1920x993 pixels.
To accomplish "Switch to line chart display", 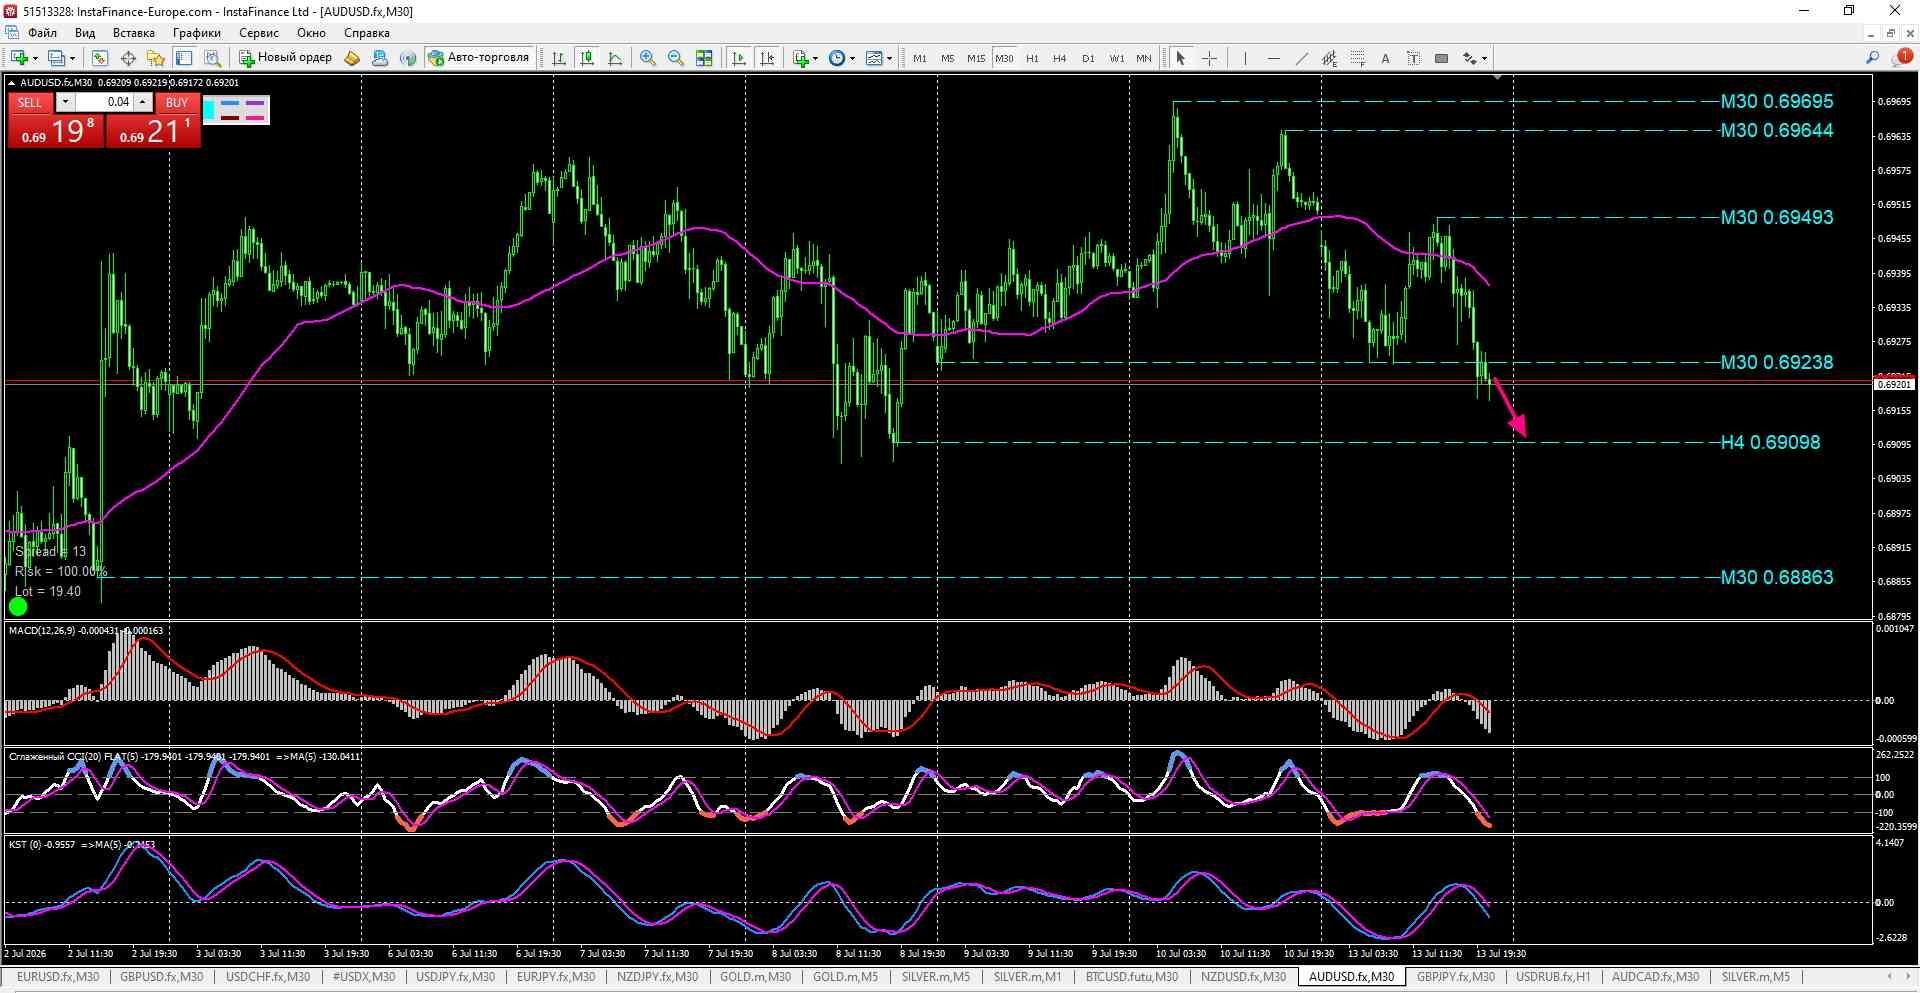I will pyautogui.click(x=615, y=58).
